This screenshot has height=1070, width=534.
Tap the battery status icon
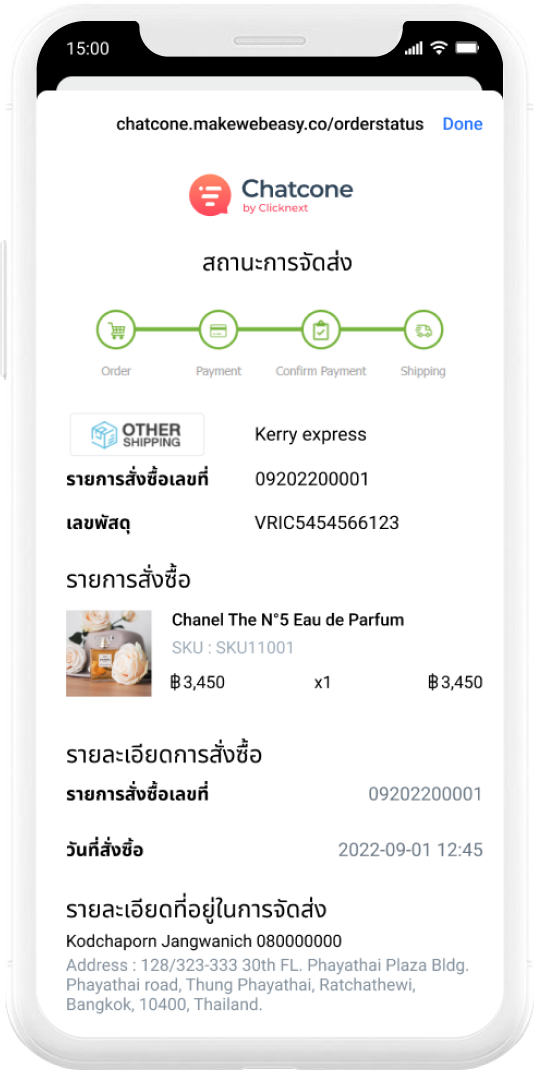click(x=468, y=48)
